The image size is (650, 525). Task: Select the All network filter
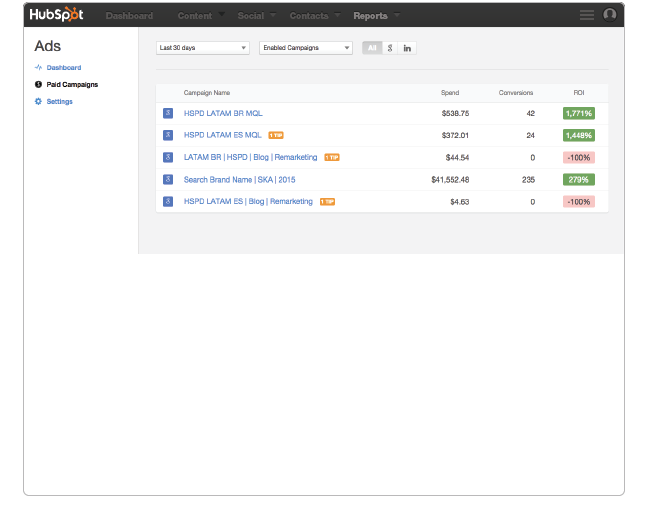pos(372,48)
